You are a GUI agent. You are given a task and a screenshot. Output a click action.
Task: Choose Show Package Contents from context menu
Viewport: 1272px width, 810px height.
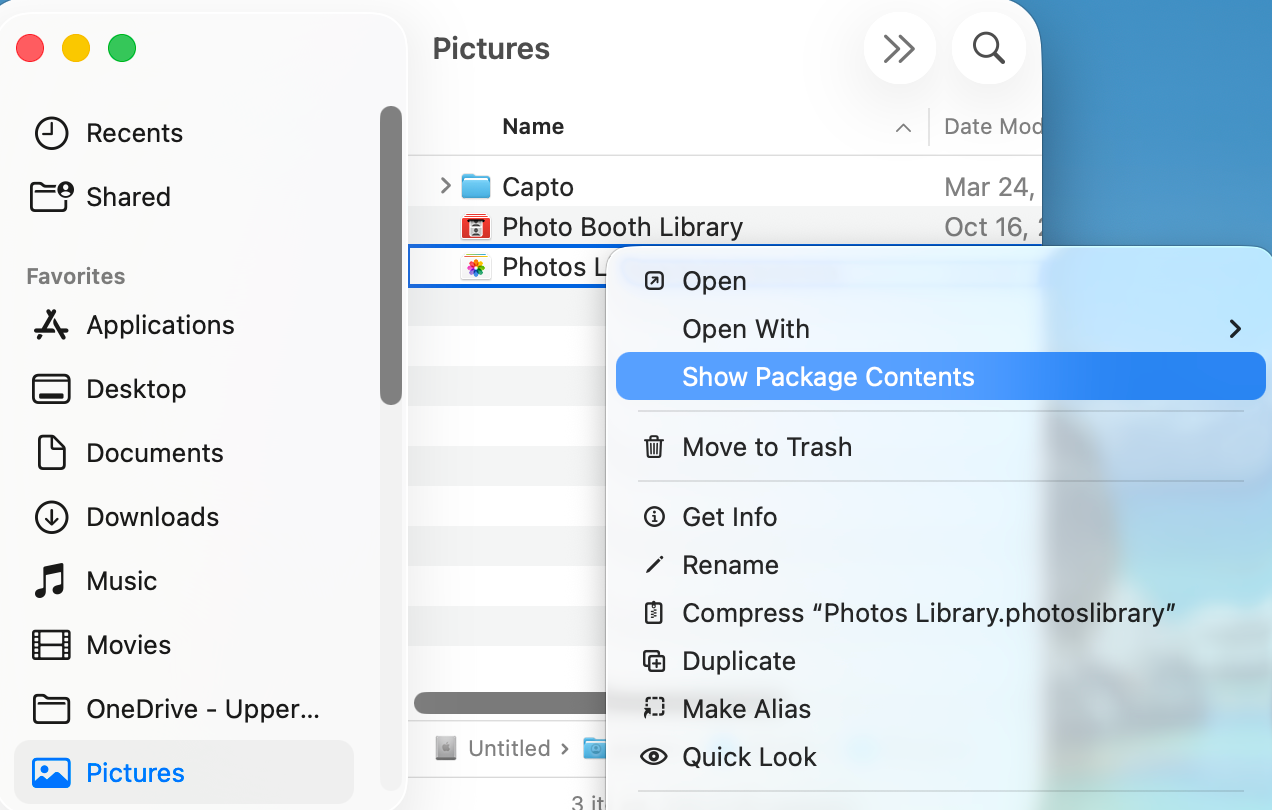click(827, 377)
